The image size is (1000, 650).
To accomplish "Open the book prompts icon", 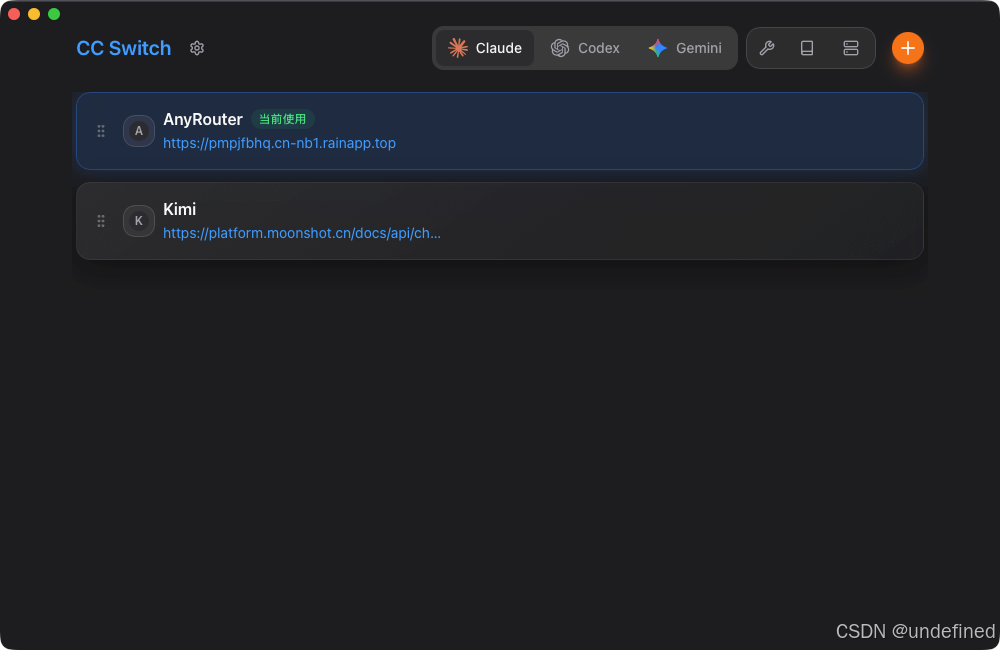I will click(807, 48).
